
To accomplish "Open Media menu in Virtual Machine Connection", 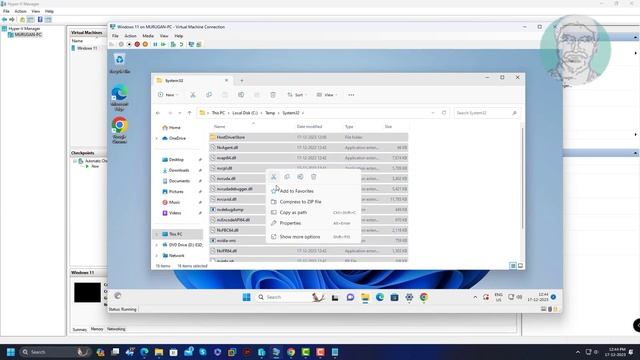I will (x=148, y=36).
